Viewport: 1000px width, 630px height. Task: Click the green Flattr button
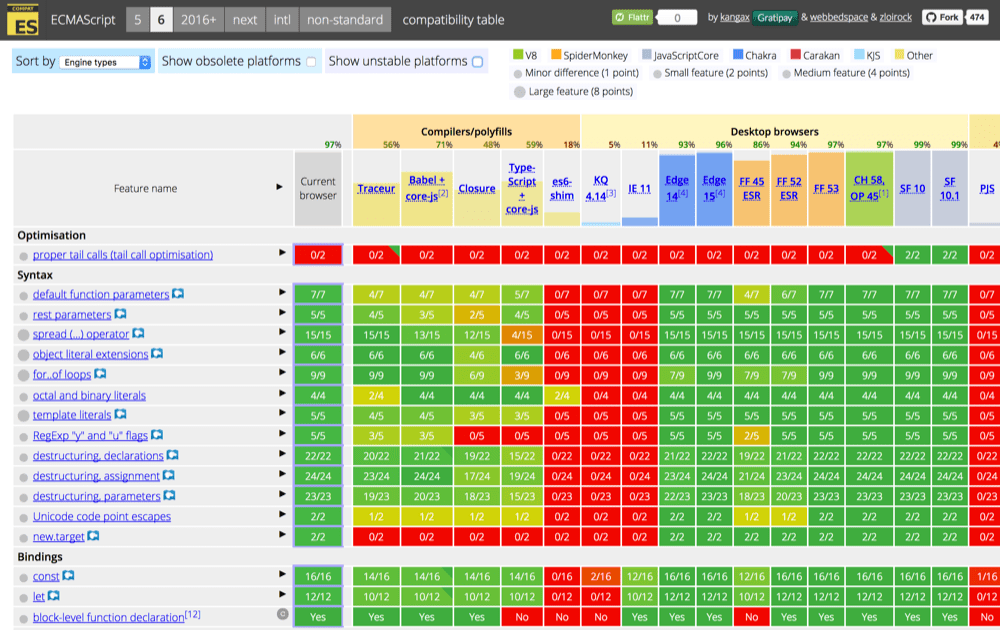tap(632, 17)
